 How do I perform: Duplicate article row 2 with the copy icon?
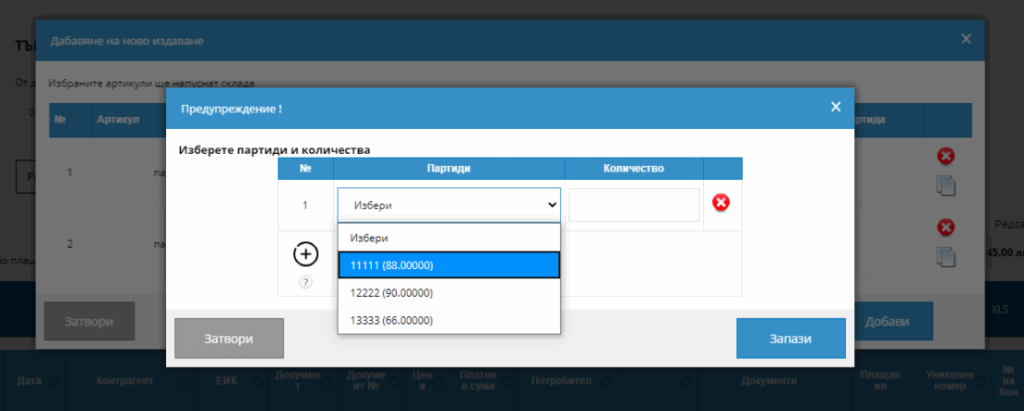click(946, 256)
